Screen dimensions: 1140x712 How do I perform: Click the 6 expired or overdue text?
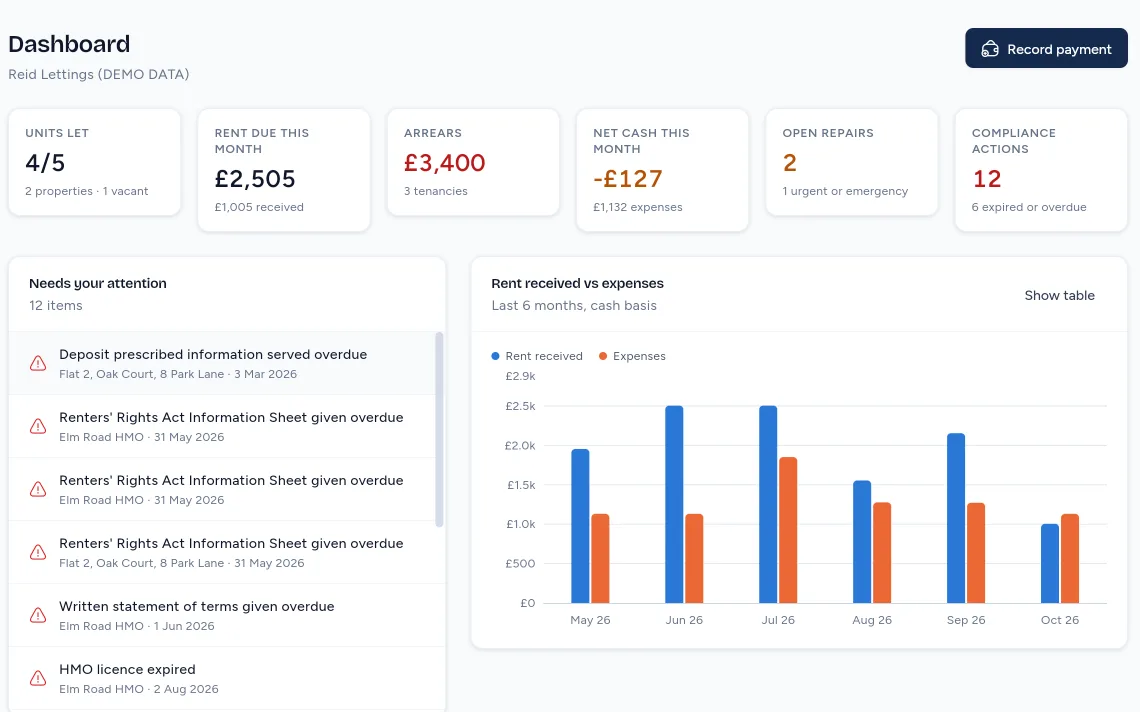tap(1029, 207)
